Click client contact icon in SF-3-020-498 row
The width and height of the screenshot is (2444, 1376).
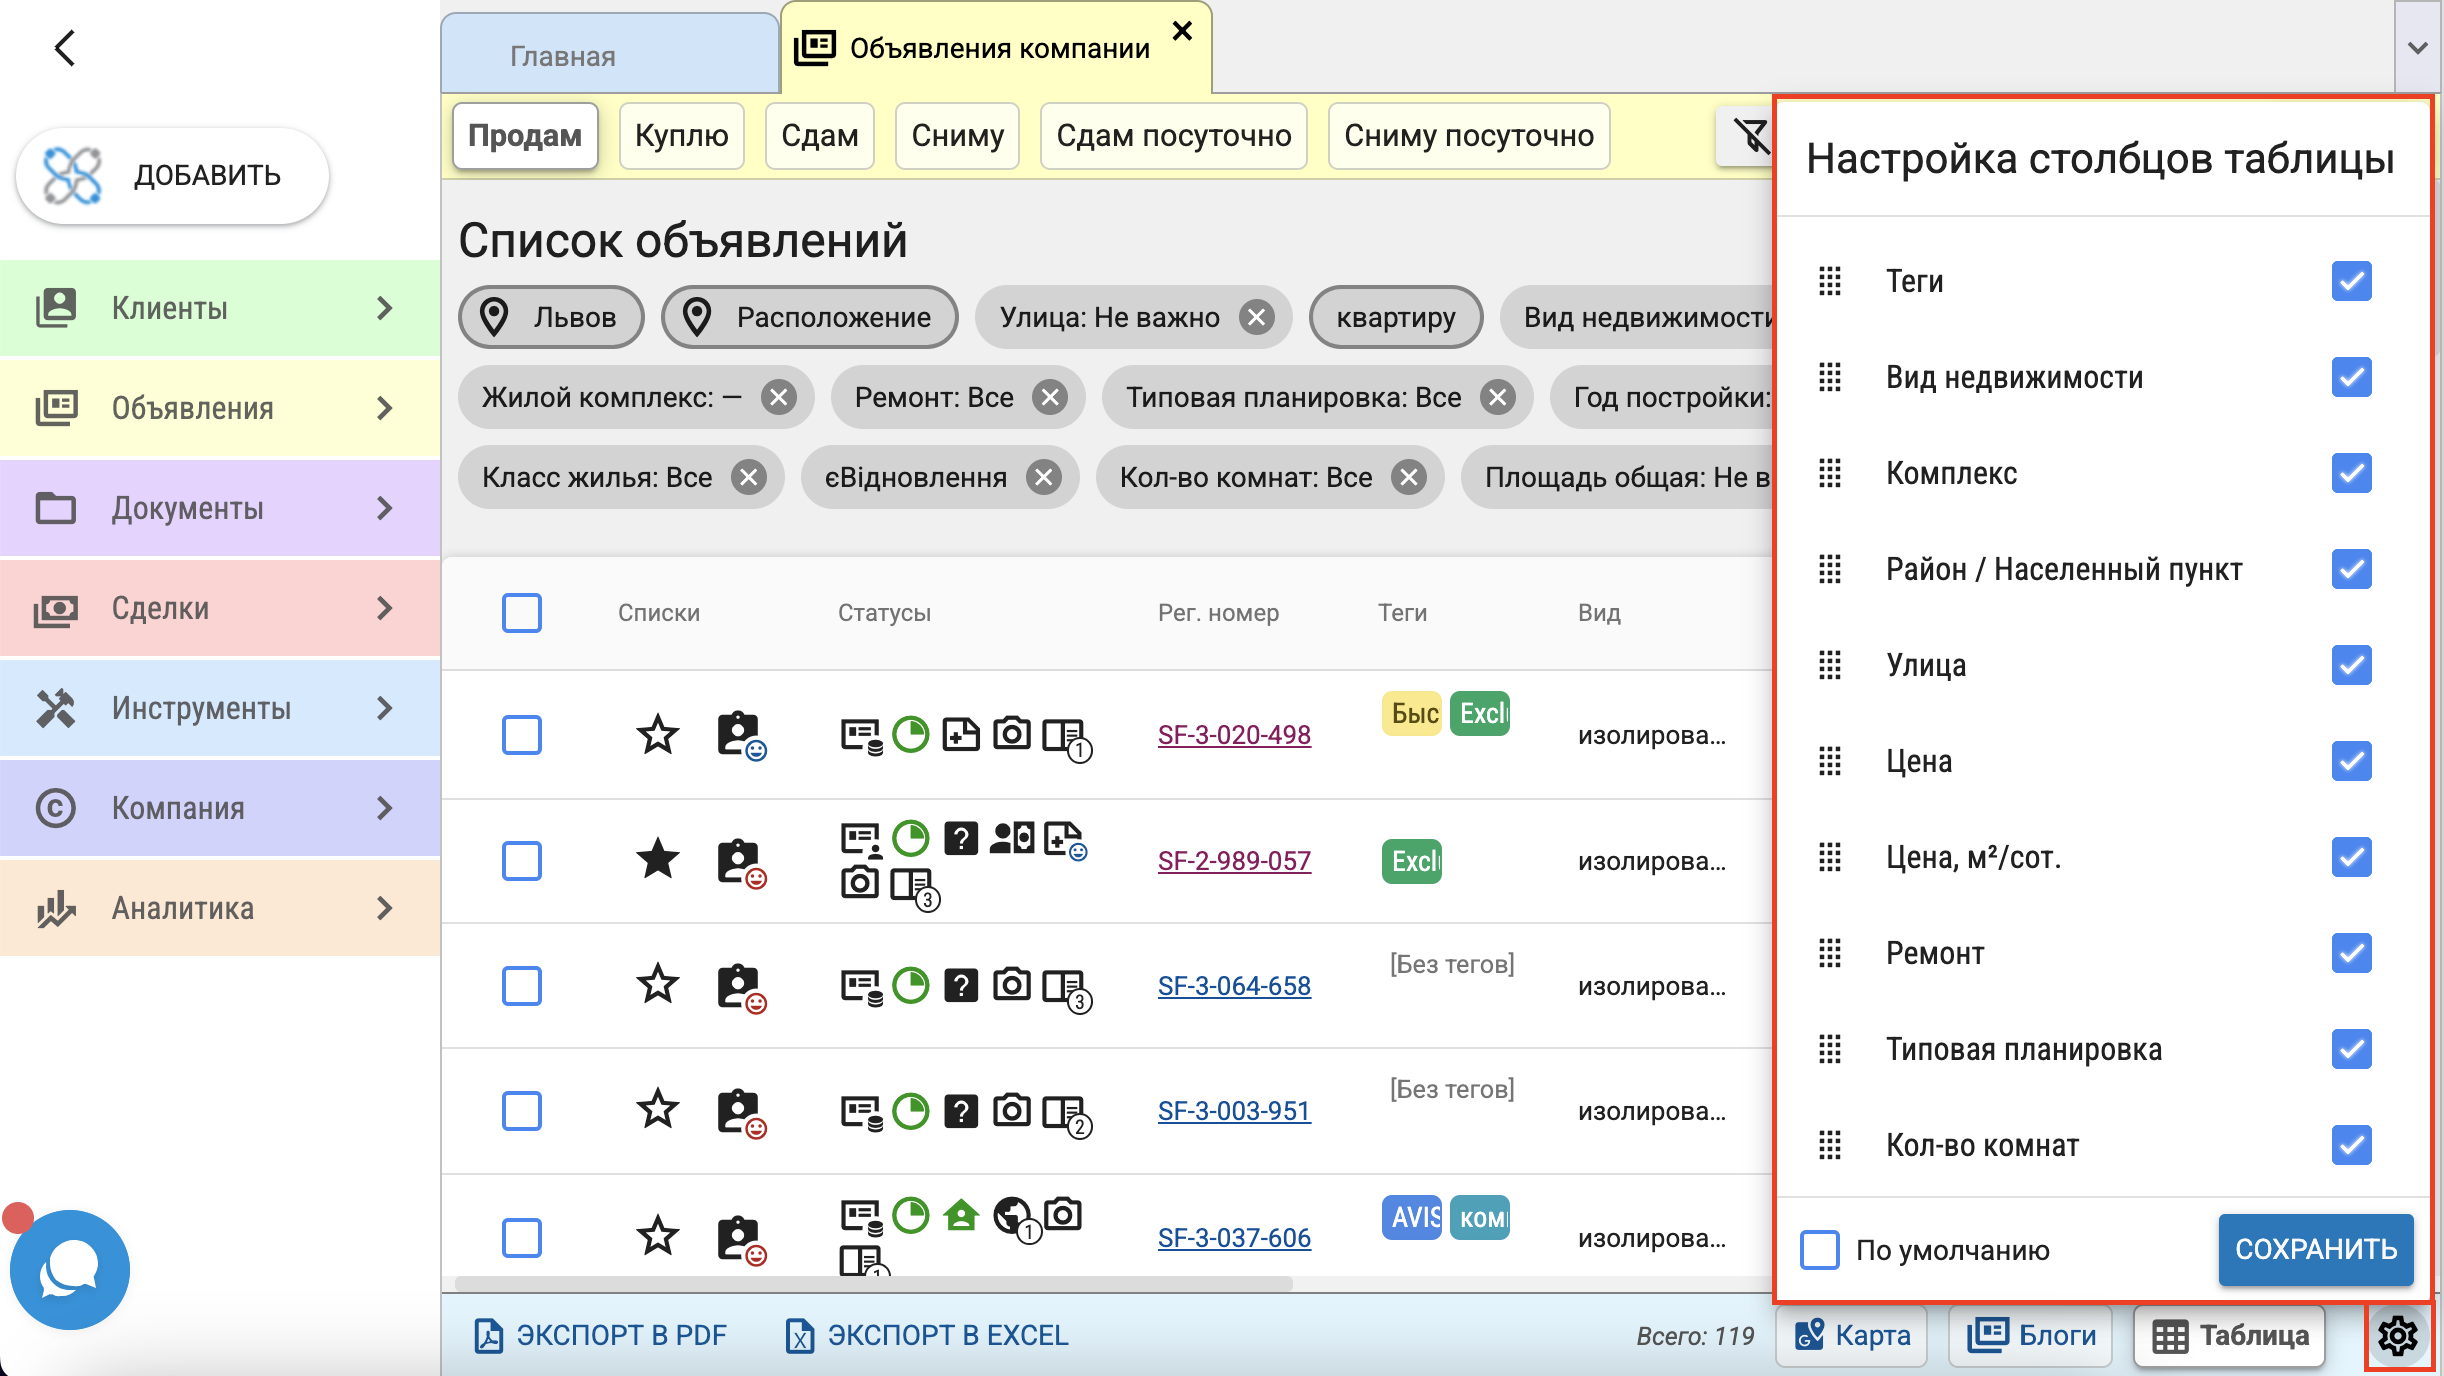(741, 735)
